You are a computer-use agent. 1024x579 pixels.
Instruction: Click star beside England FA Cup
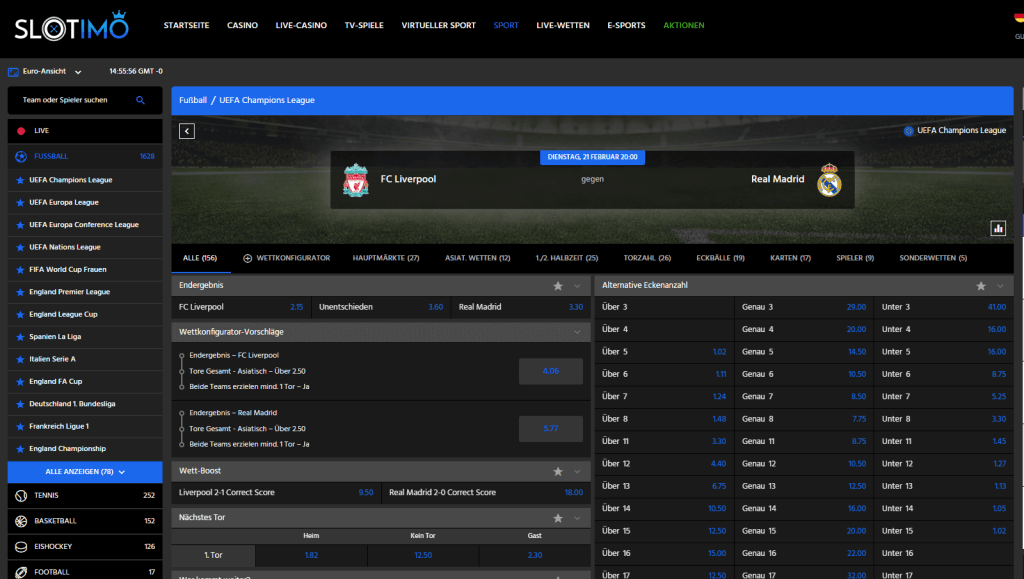point(20,382)
